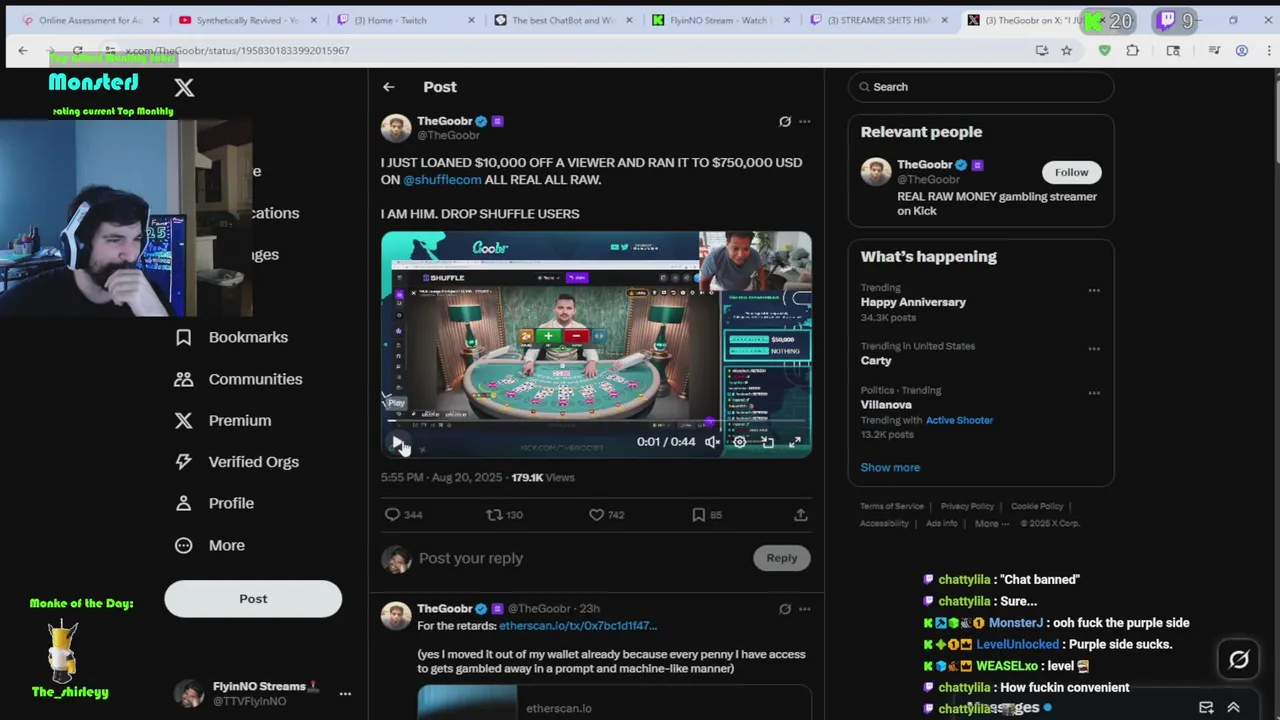Click the green shield extension icon
This screenshot has height=720, width=1280.
coord(1104,50)
